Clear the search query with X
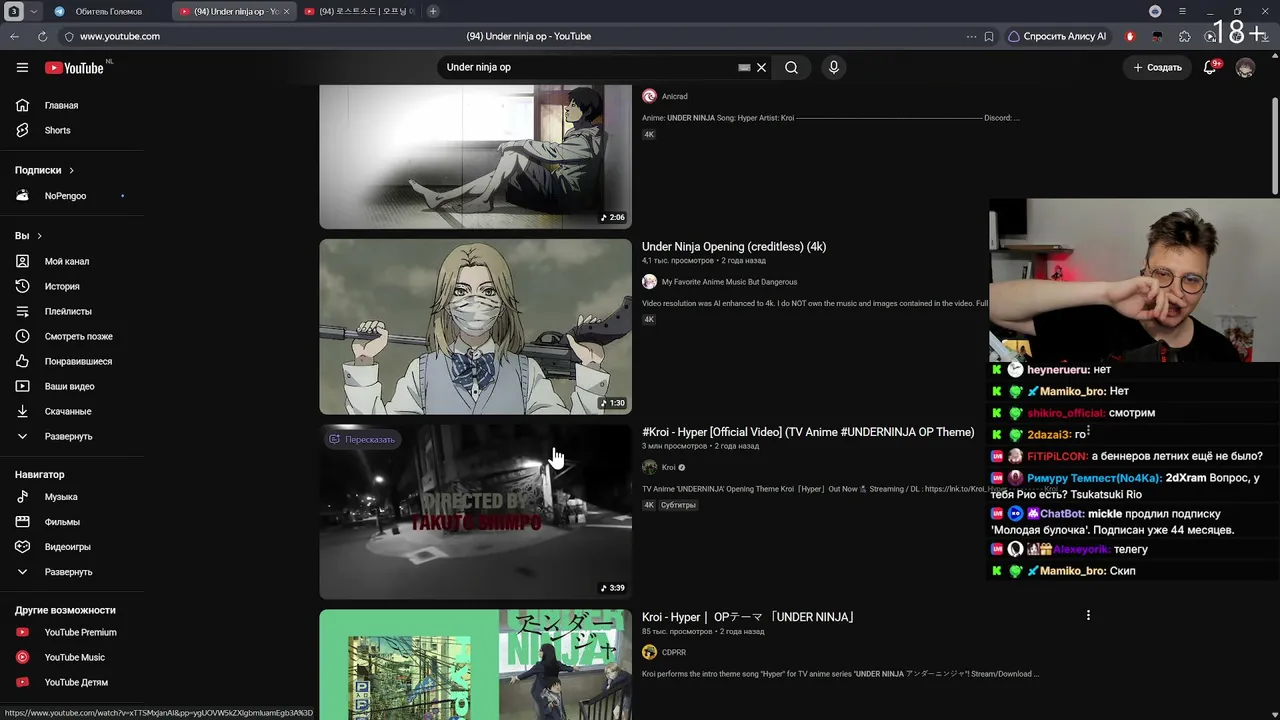Screen dimensions: 1280x720 pos(761,67)
